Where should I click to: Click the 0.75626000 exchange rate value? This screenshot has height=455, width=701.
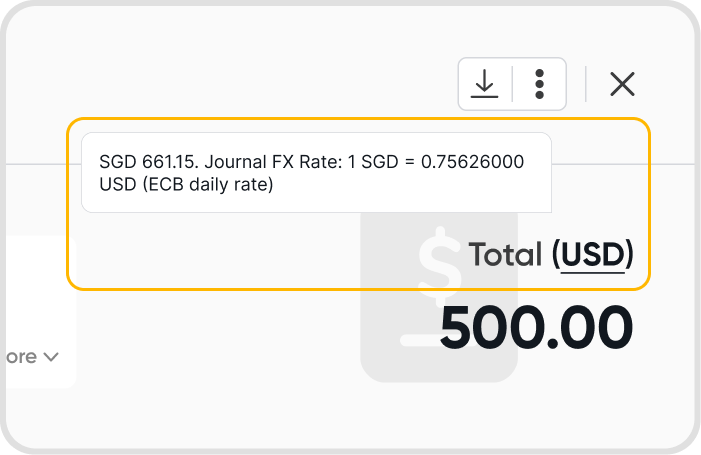(x=472, y=162)
